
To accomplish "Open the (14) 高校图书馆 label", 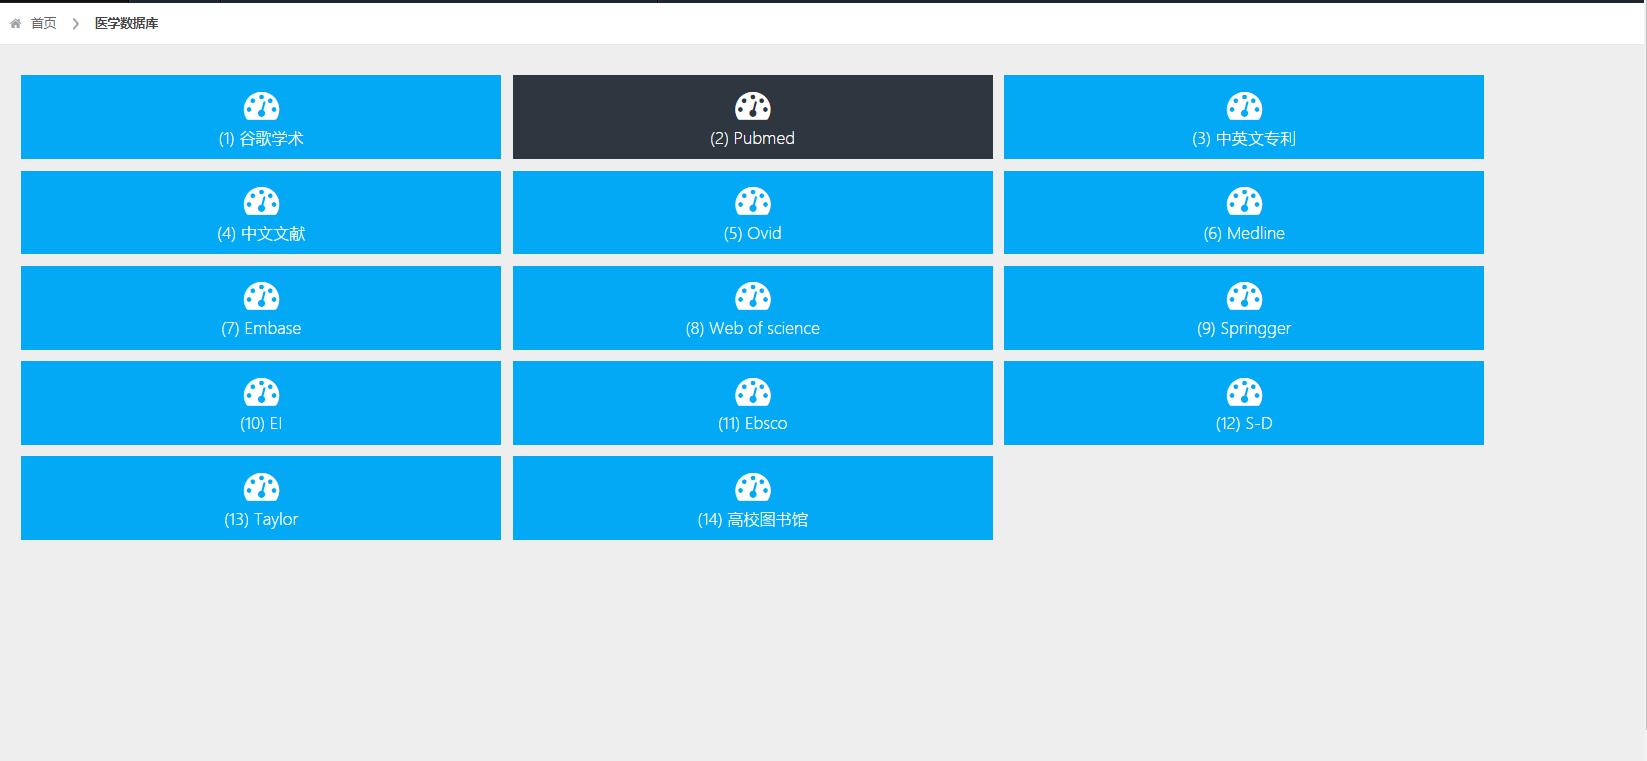I will click(753, 520).
